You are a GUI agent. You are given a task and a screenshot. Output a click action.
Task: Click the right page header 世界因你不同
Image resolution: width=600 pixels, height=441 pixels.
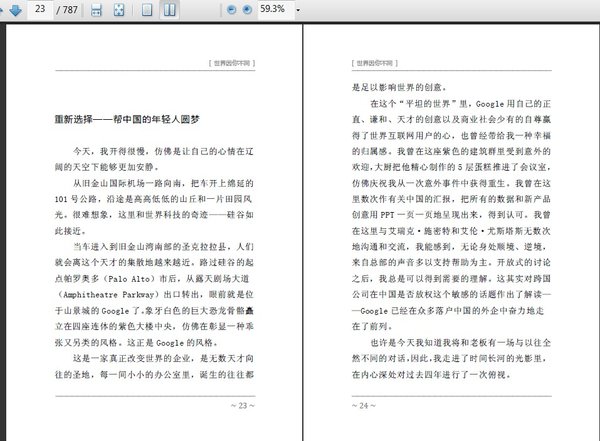pos(375,63)
